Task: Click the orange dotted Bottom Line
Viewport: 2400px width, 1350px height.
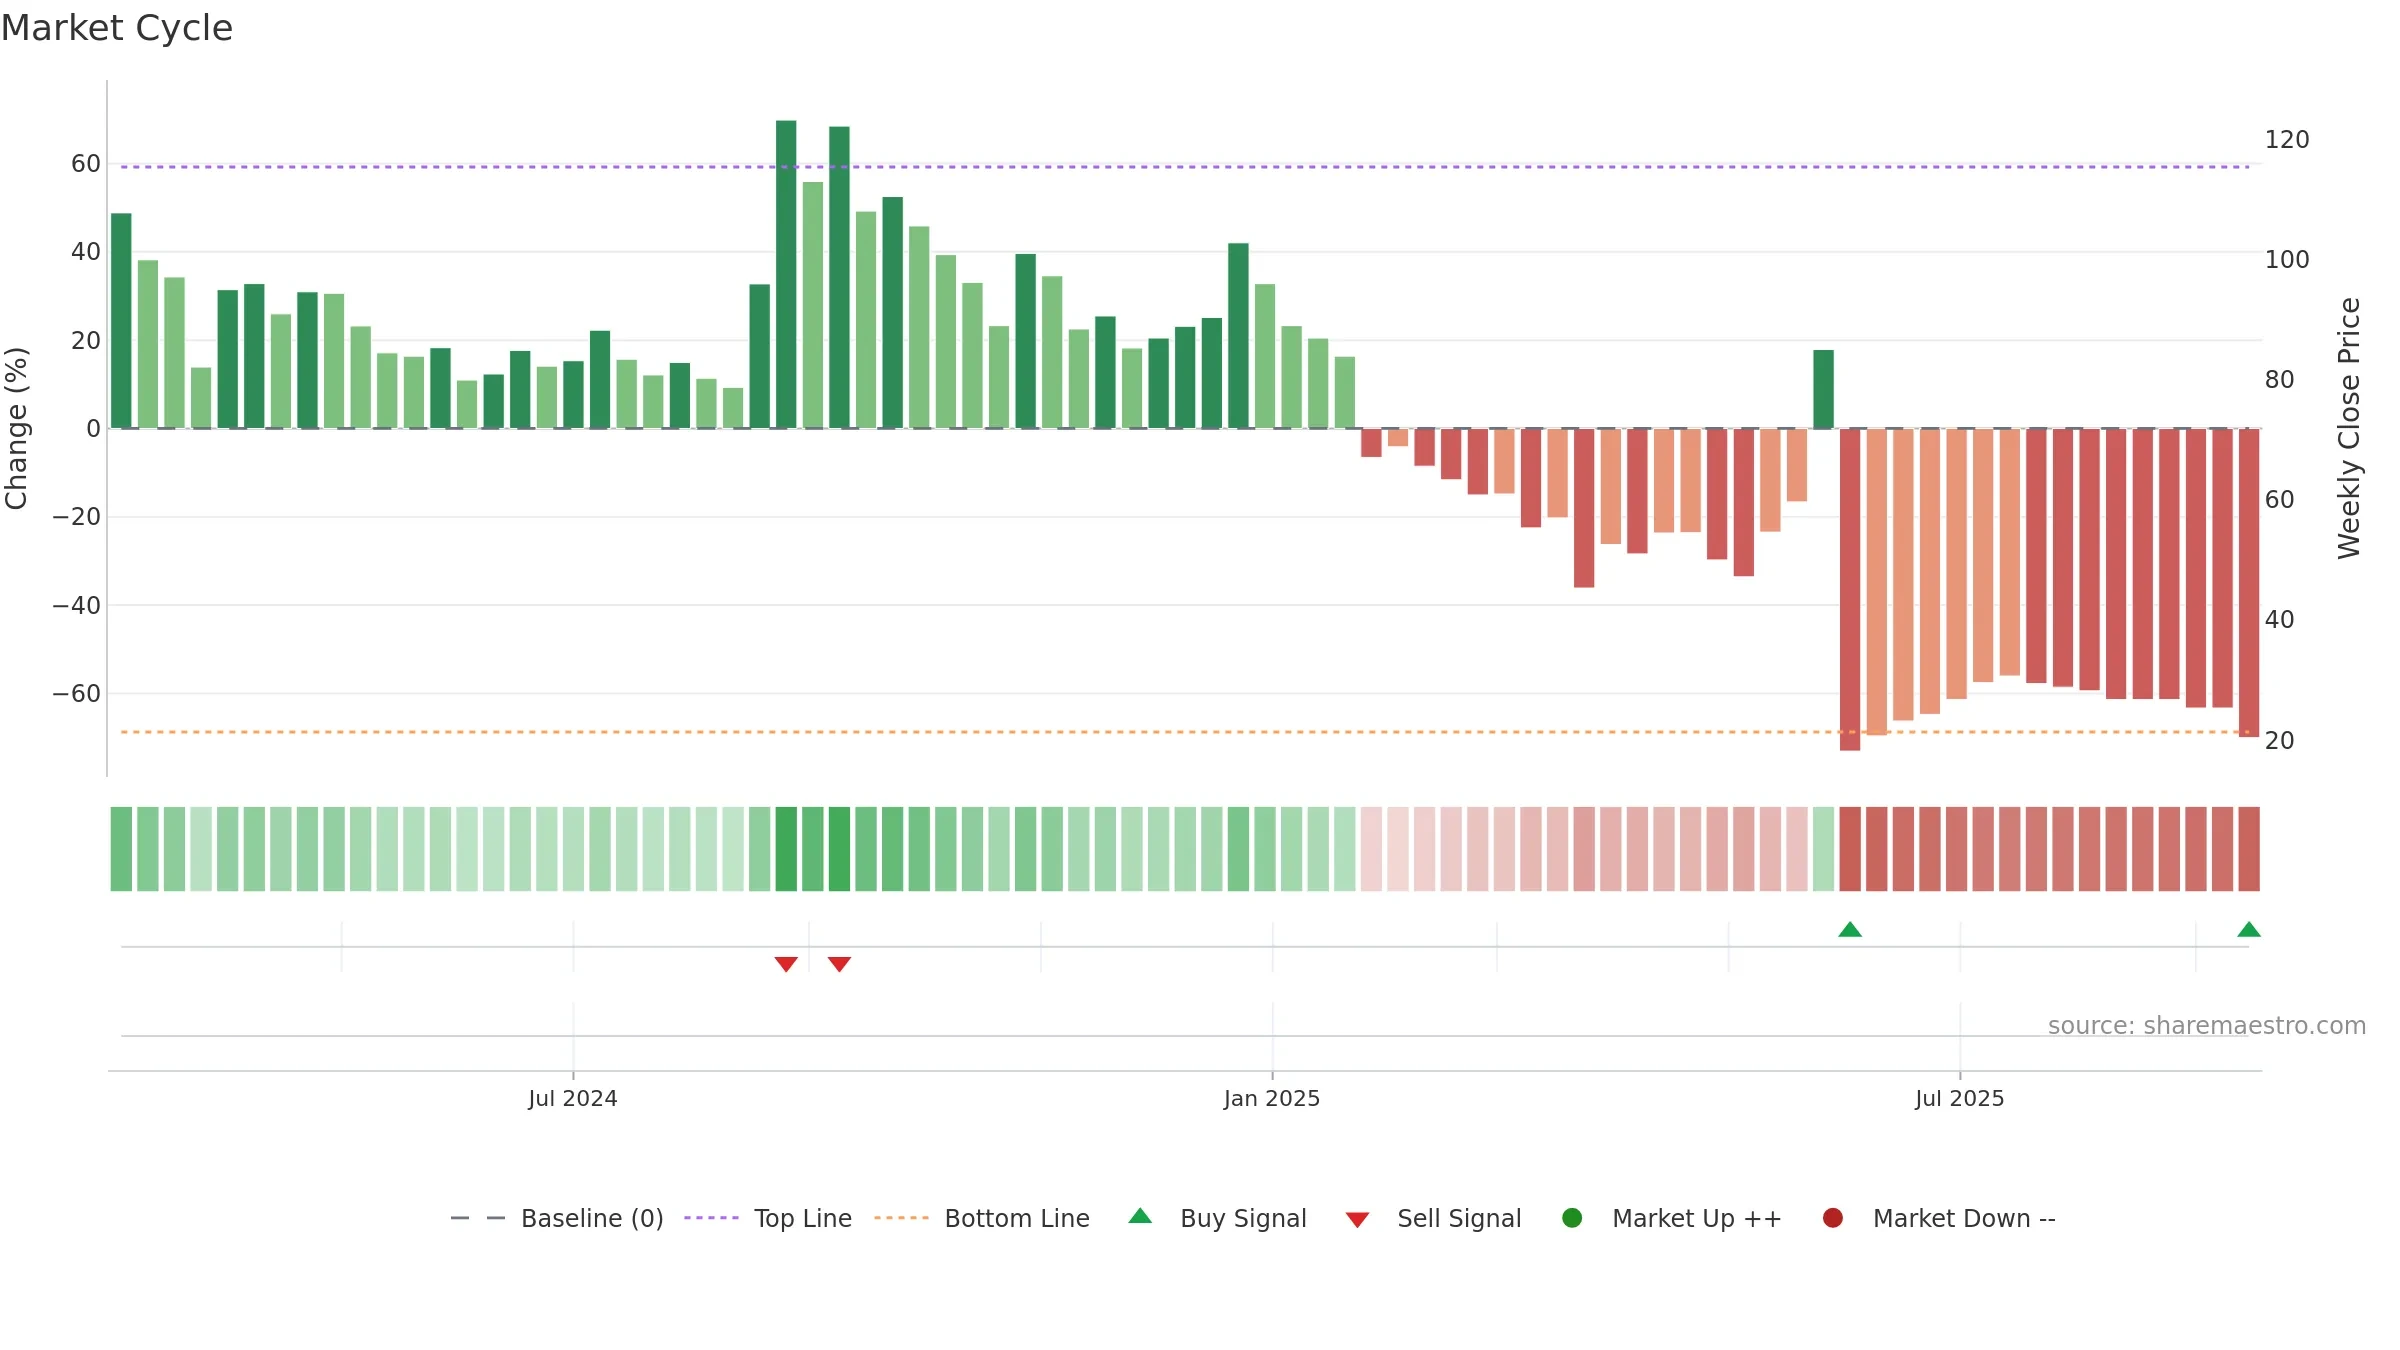Action: (x=1185, y=732)
